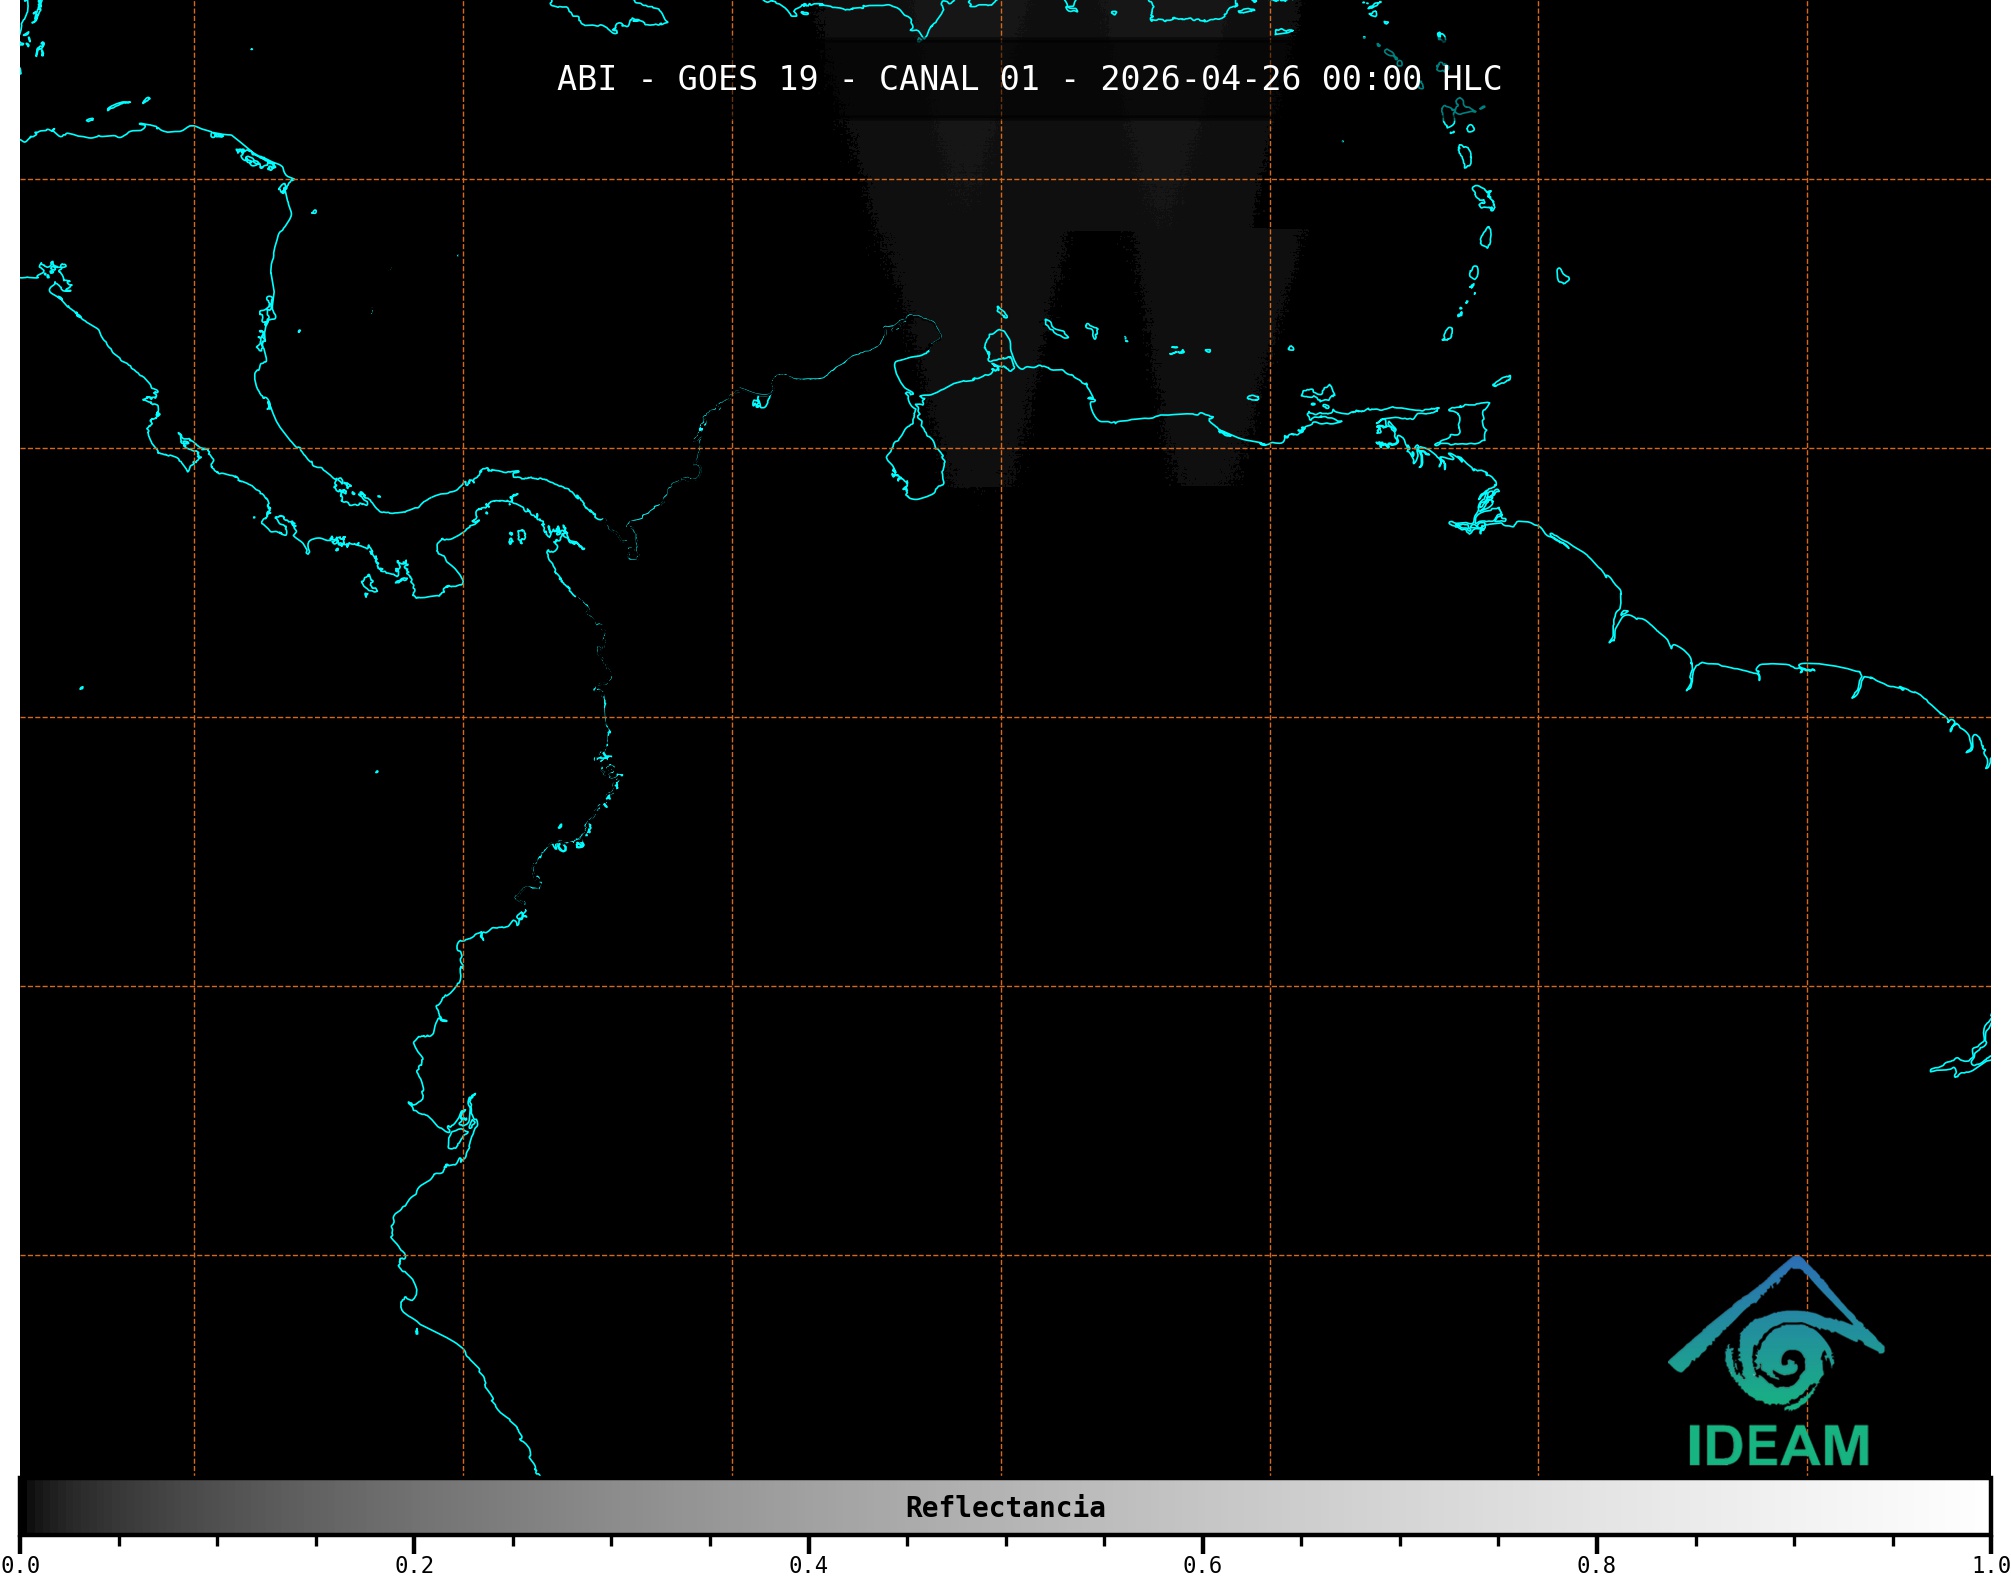Click the white right end of colorbar
The image size is (2011, 1577).
[1978, 1507]
